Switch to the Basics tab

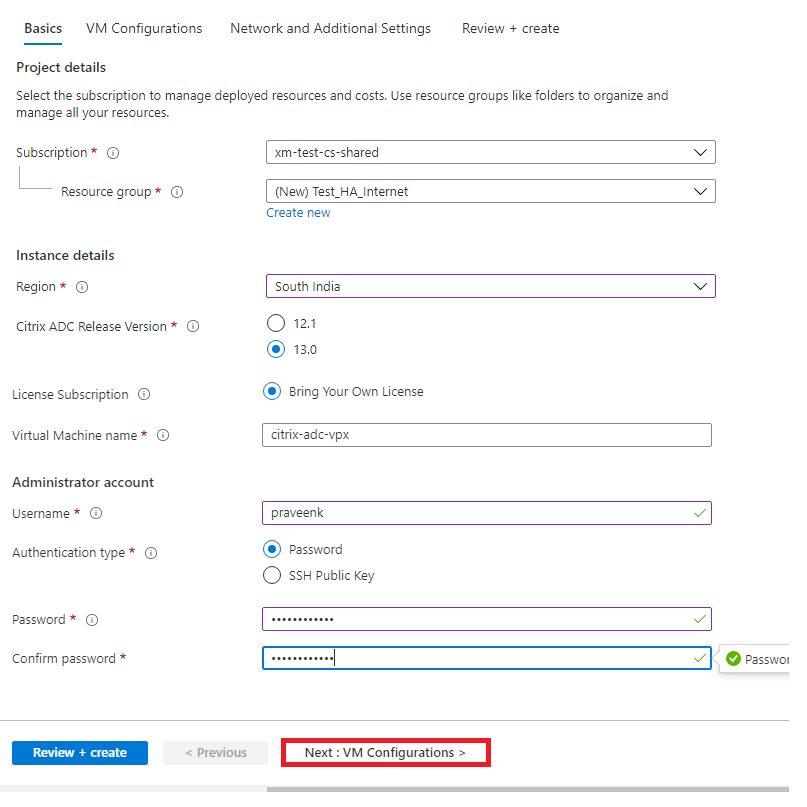click(43, 29)
